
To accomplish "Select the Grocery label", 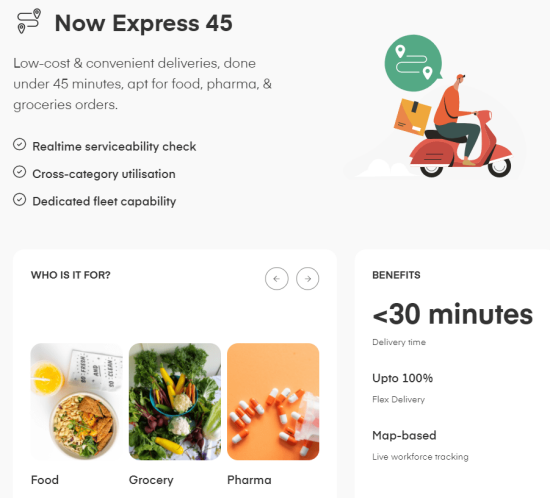I will pos(151,480).
